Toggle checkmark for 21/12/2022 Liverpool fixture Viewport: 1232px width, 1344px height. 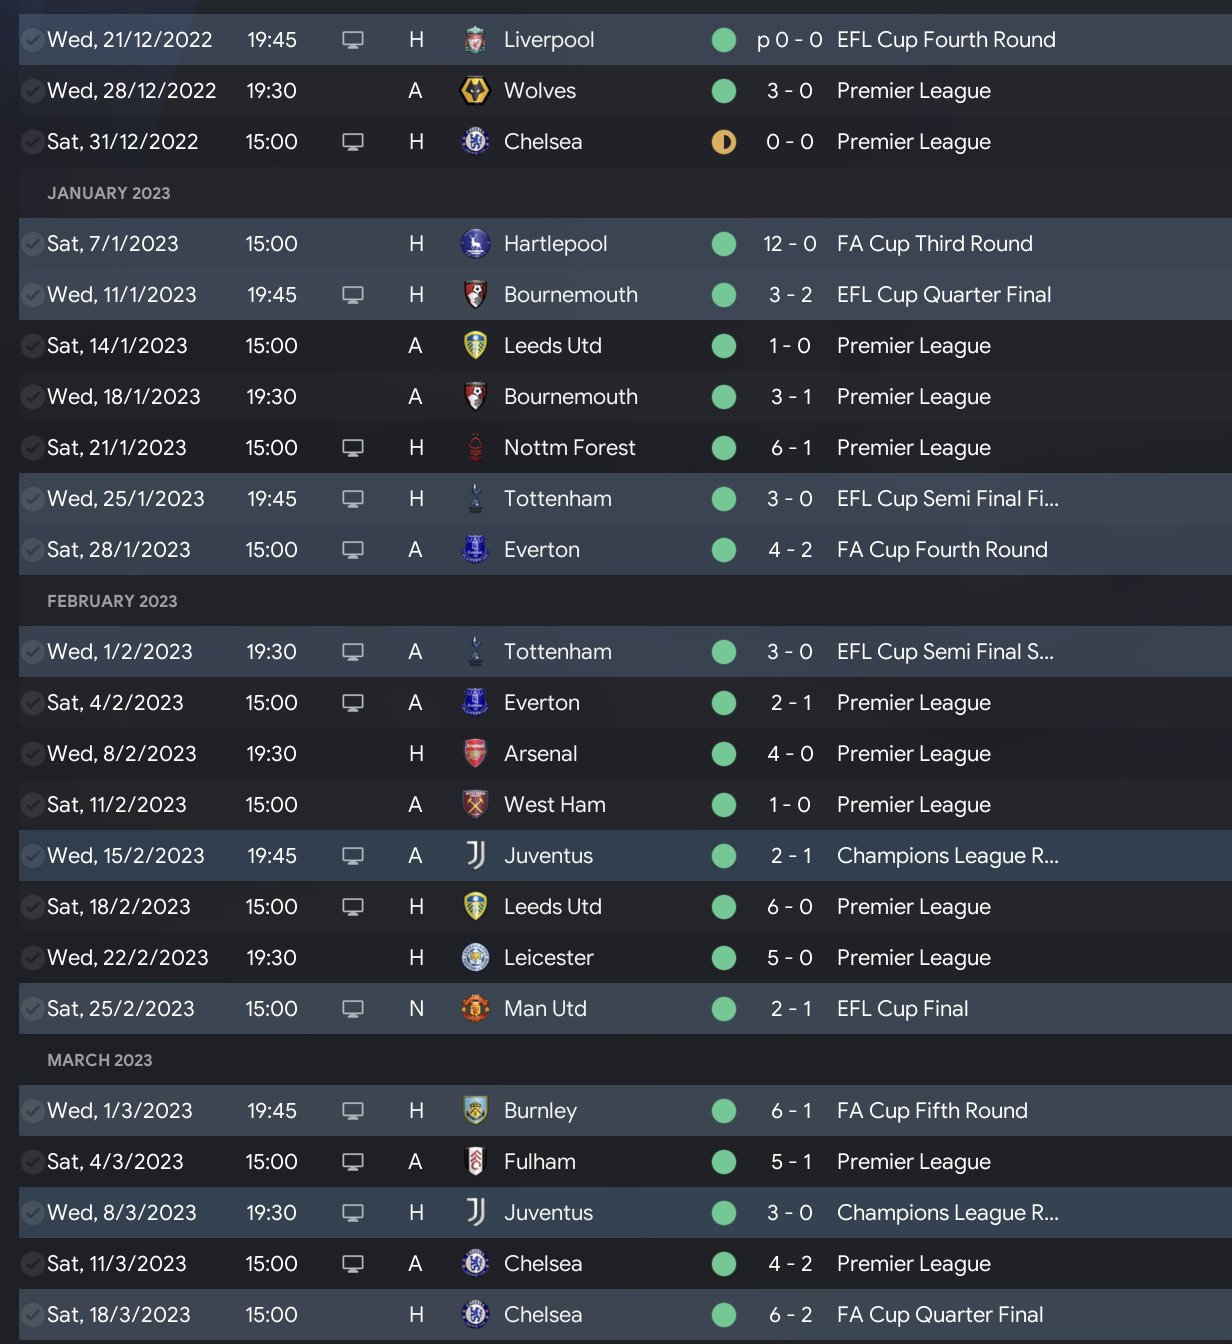point(32,40)
